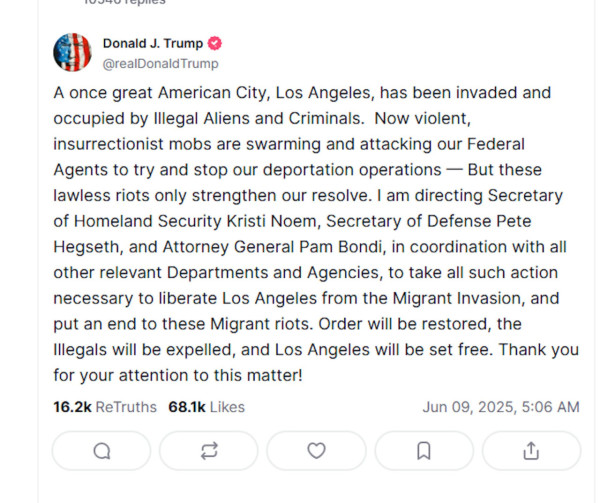Click the red verified checkmark badge
600x503 pixels.
[215, 43]
